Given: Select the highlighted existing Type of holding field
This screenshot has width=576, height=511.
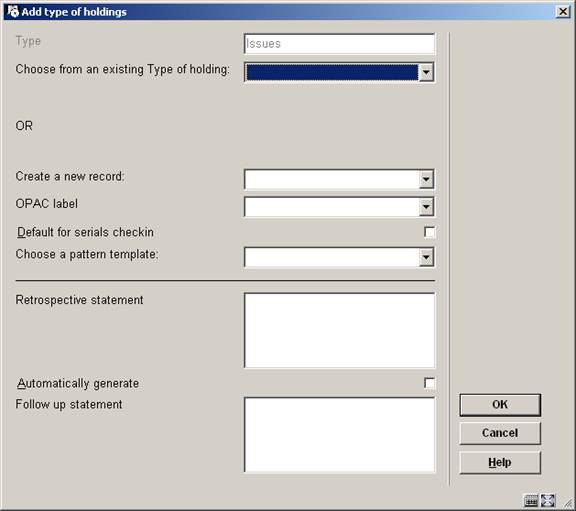Looking at the screenshot, I should (332, 72).
